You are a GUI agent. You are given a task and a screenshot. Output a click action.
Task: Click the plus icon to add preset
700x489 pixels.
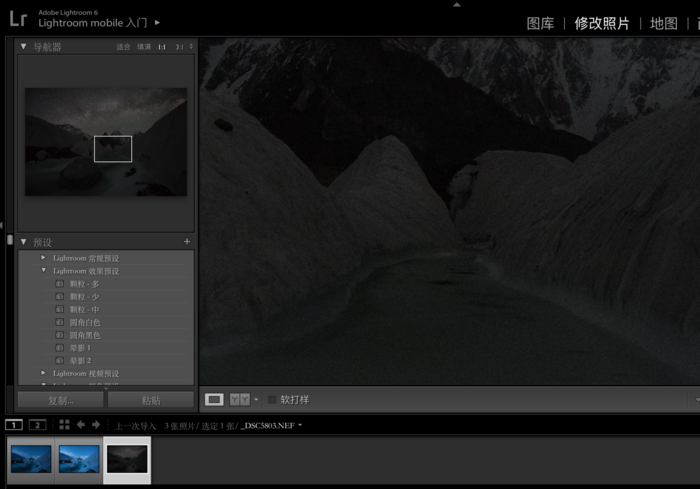[187, 242]
